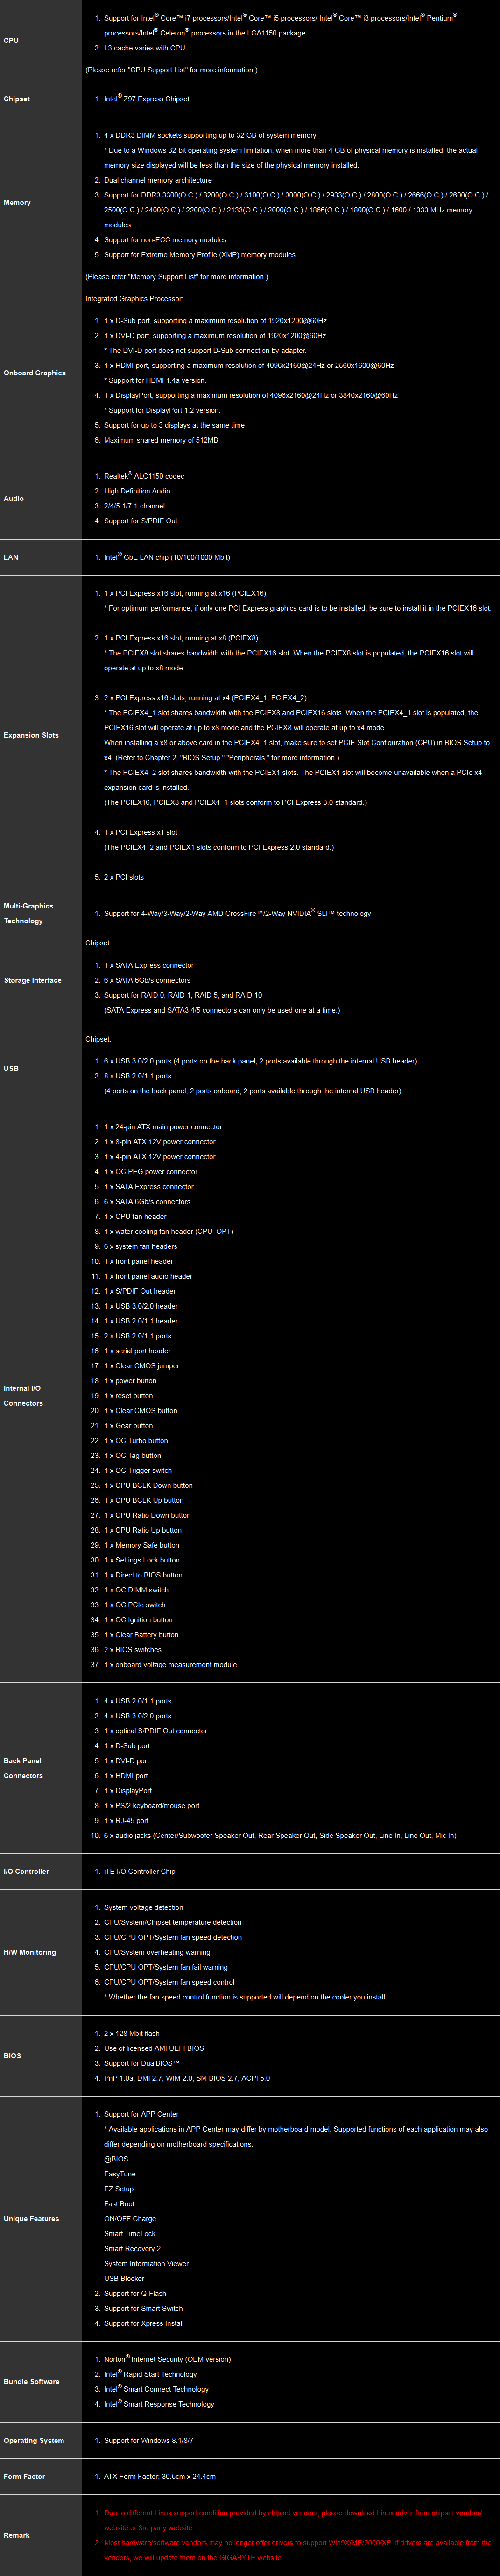Click the Form Factor heading

[x=24, y=2476]
